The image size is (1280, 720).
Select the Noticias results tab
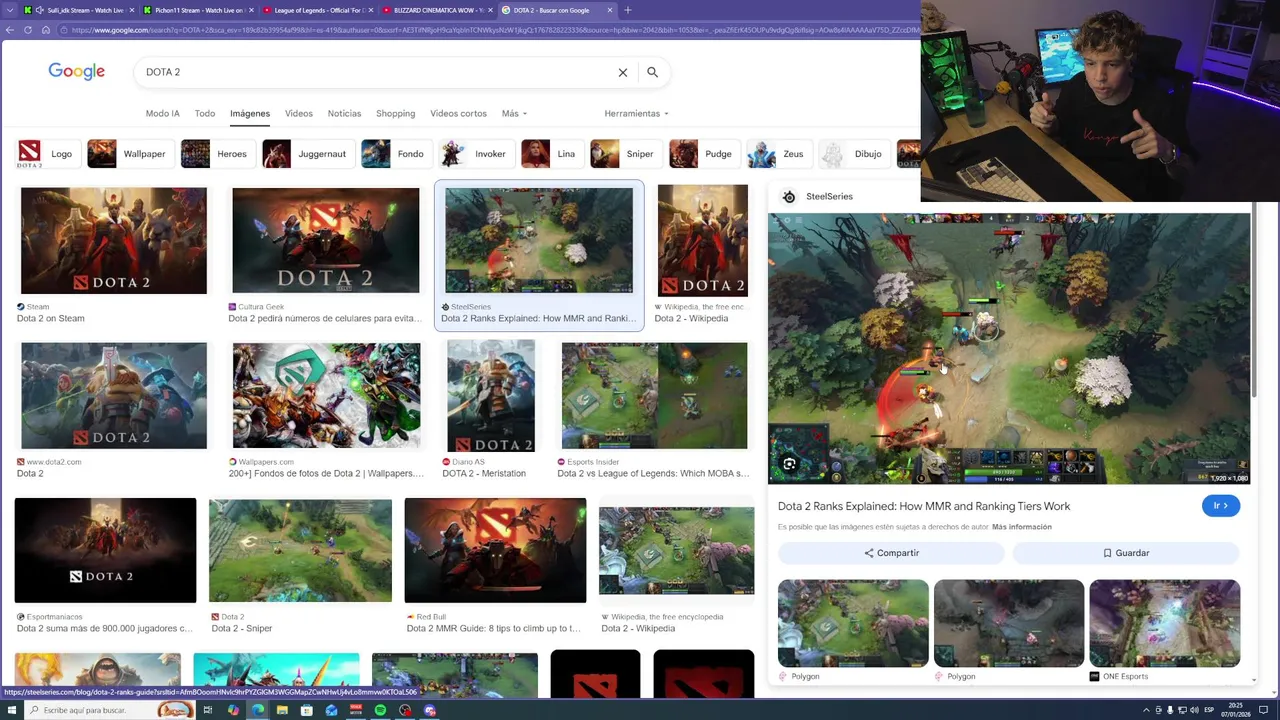pyautogui.click(x=344, y=113)
